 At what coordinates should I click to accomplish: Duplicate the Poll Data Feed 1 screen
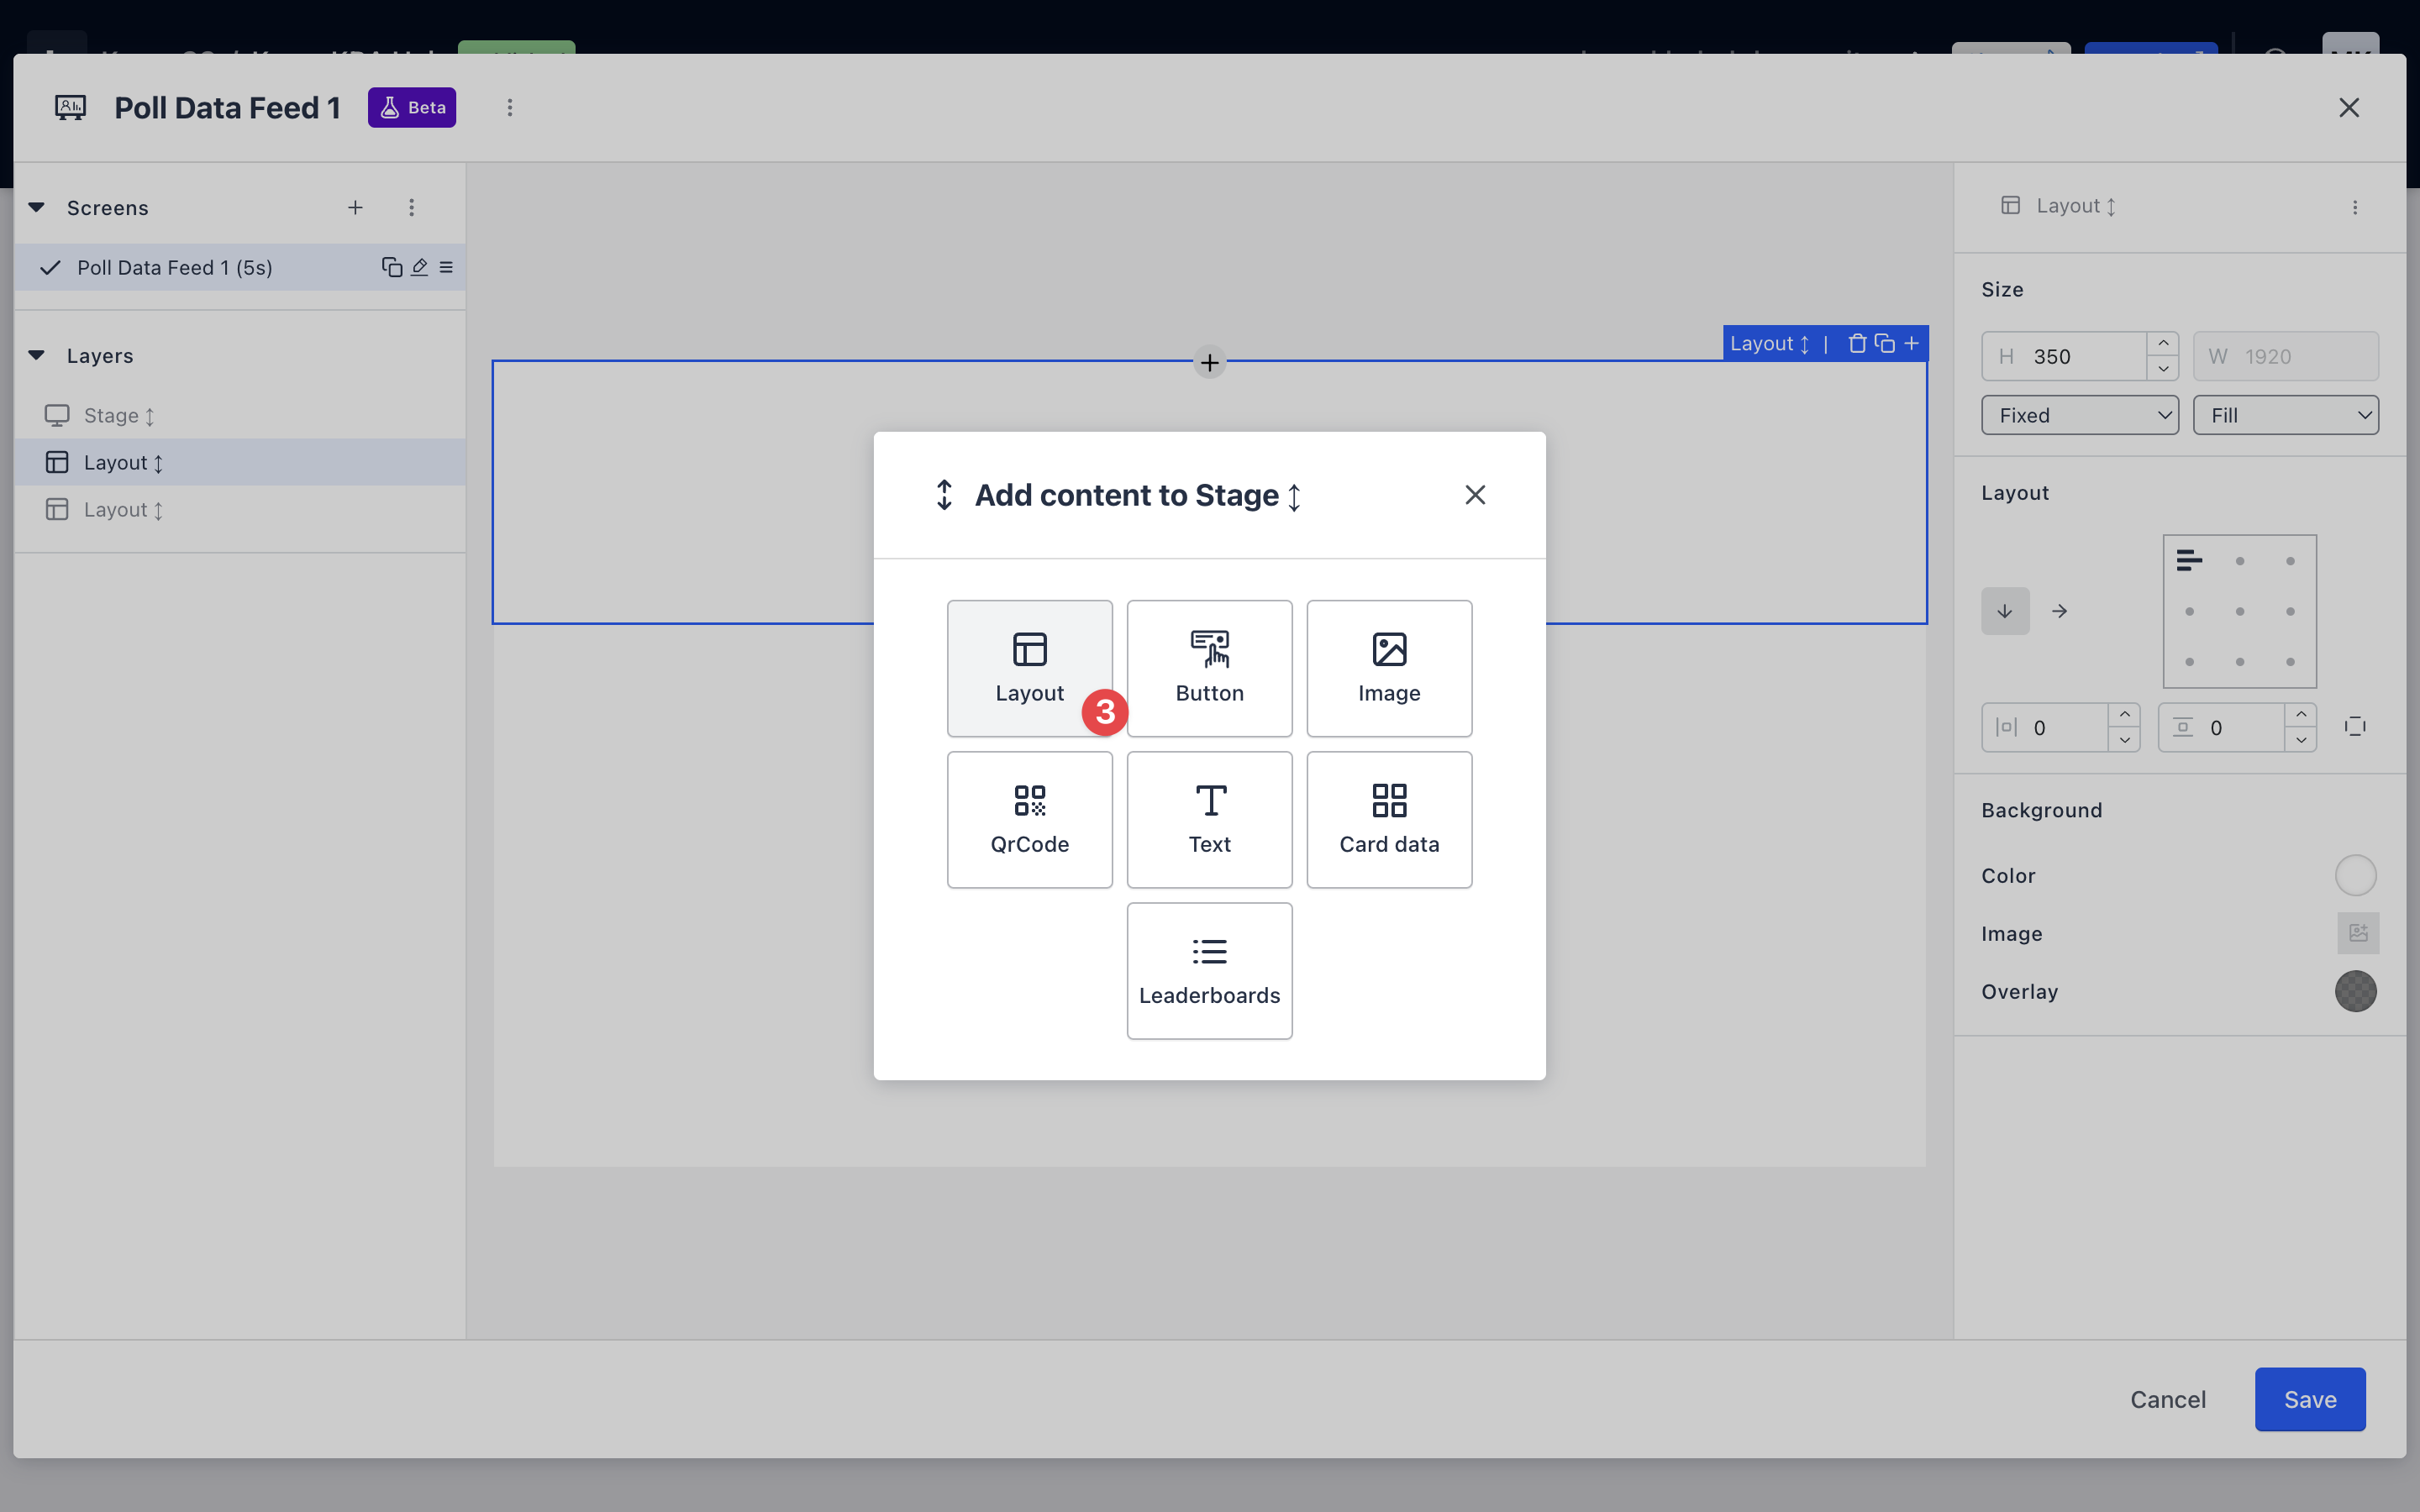click(x=391, y=267)
